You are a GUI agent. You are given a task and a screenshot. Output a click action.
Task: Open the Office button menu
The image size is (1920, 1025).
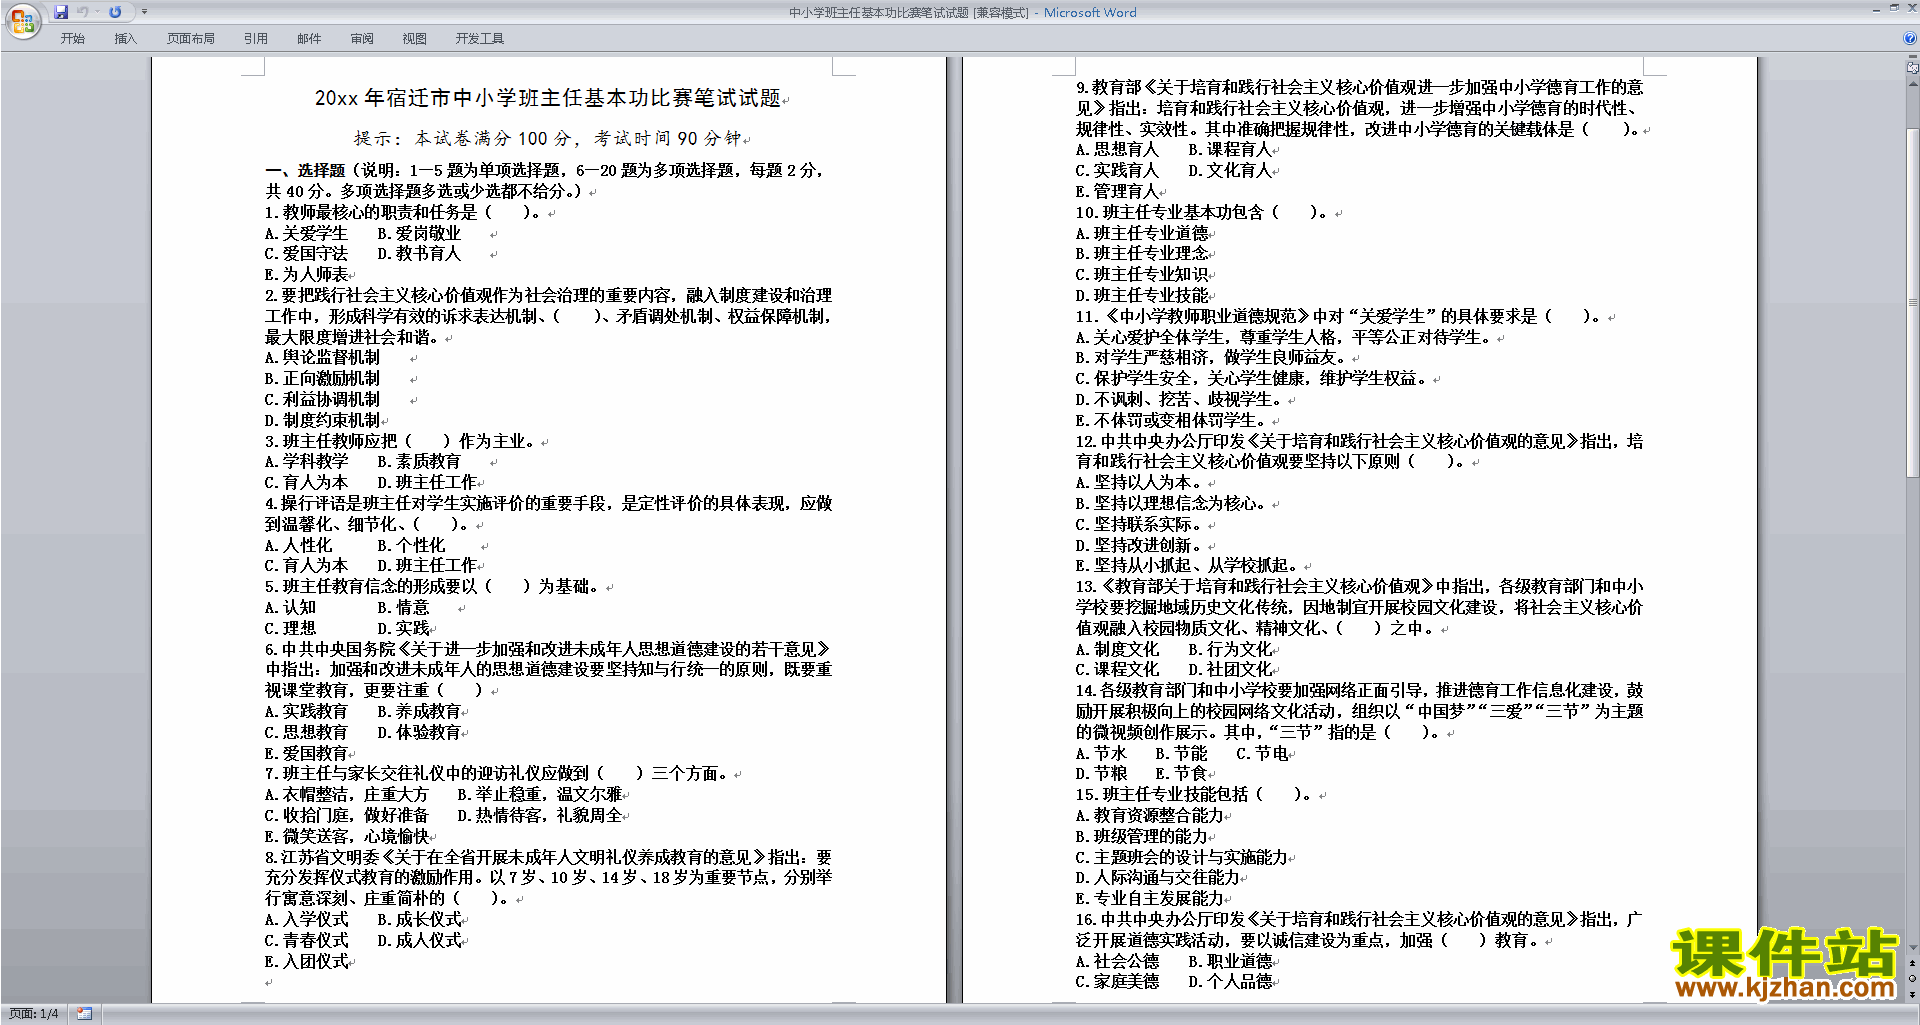(22, 20)
